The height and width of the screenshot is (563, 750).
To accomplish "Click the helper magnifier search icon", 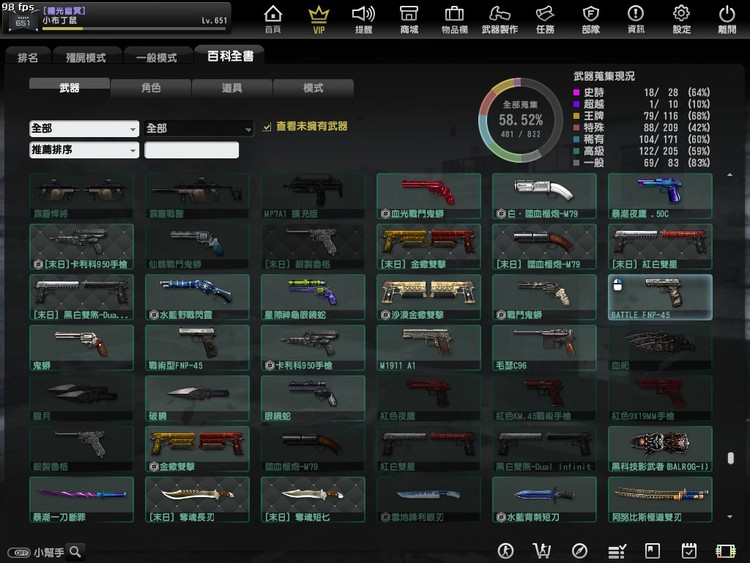I will click(x=75, y=552).
